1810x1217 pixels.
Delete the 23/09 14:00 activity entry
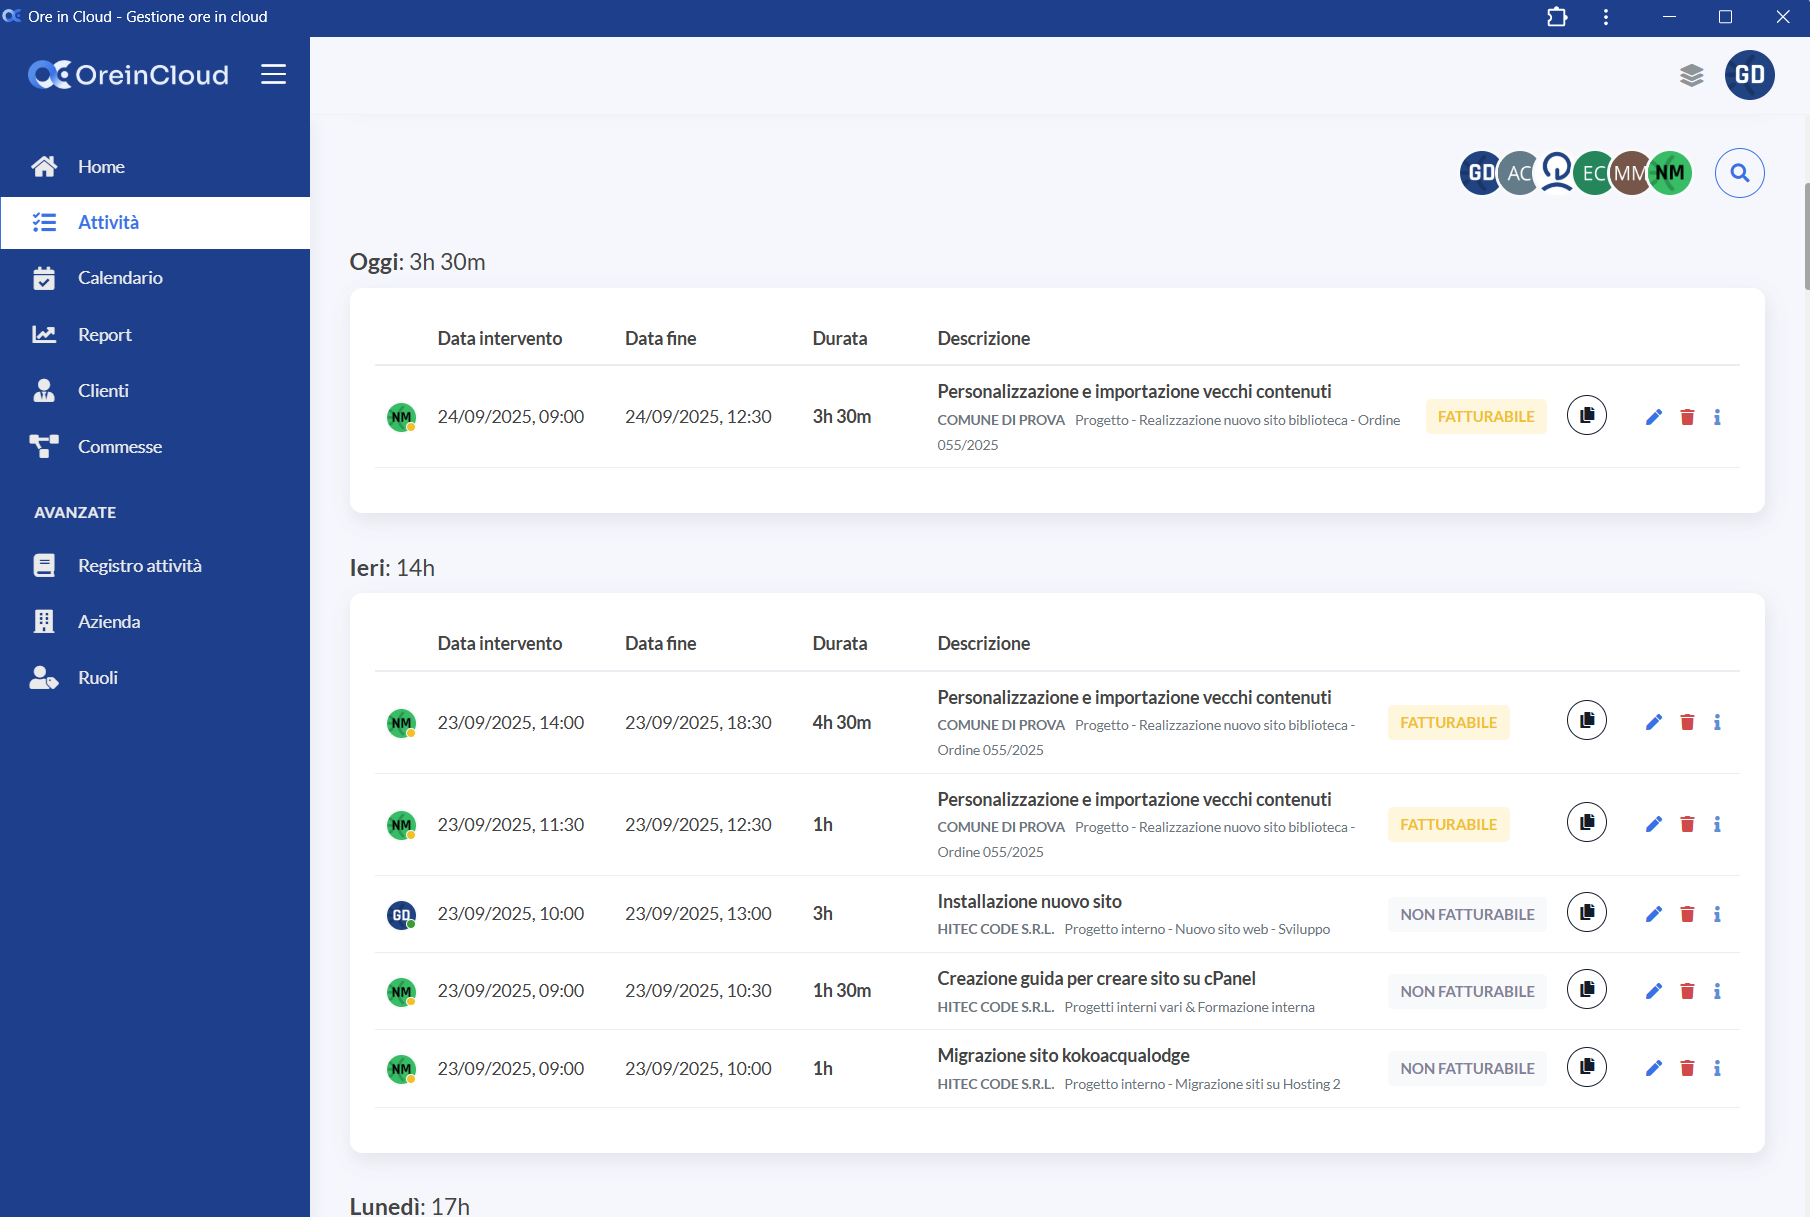(x=1687, y=722)
